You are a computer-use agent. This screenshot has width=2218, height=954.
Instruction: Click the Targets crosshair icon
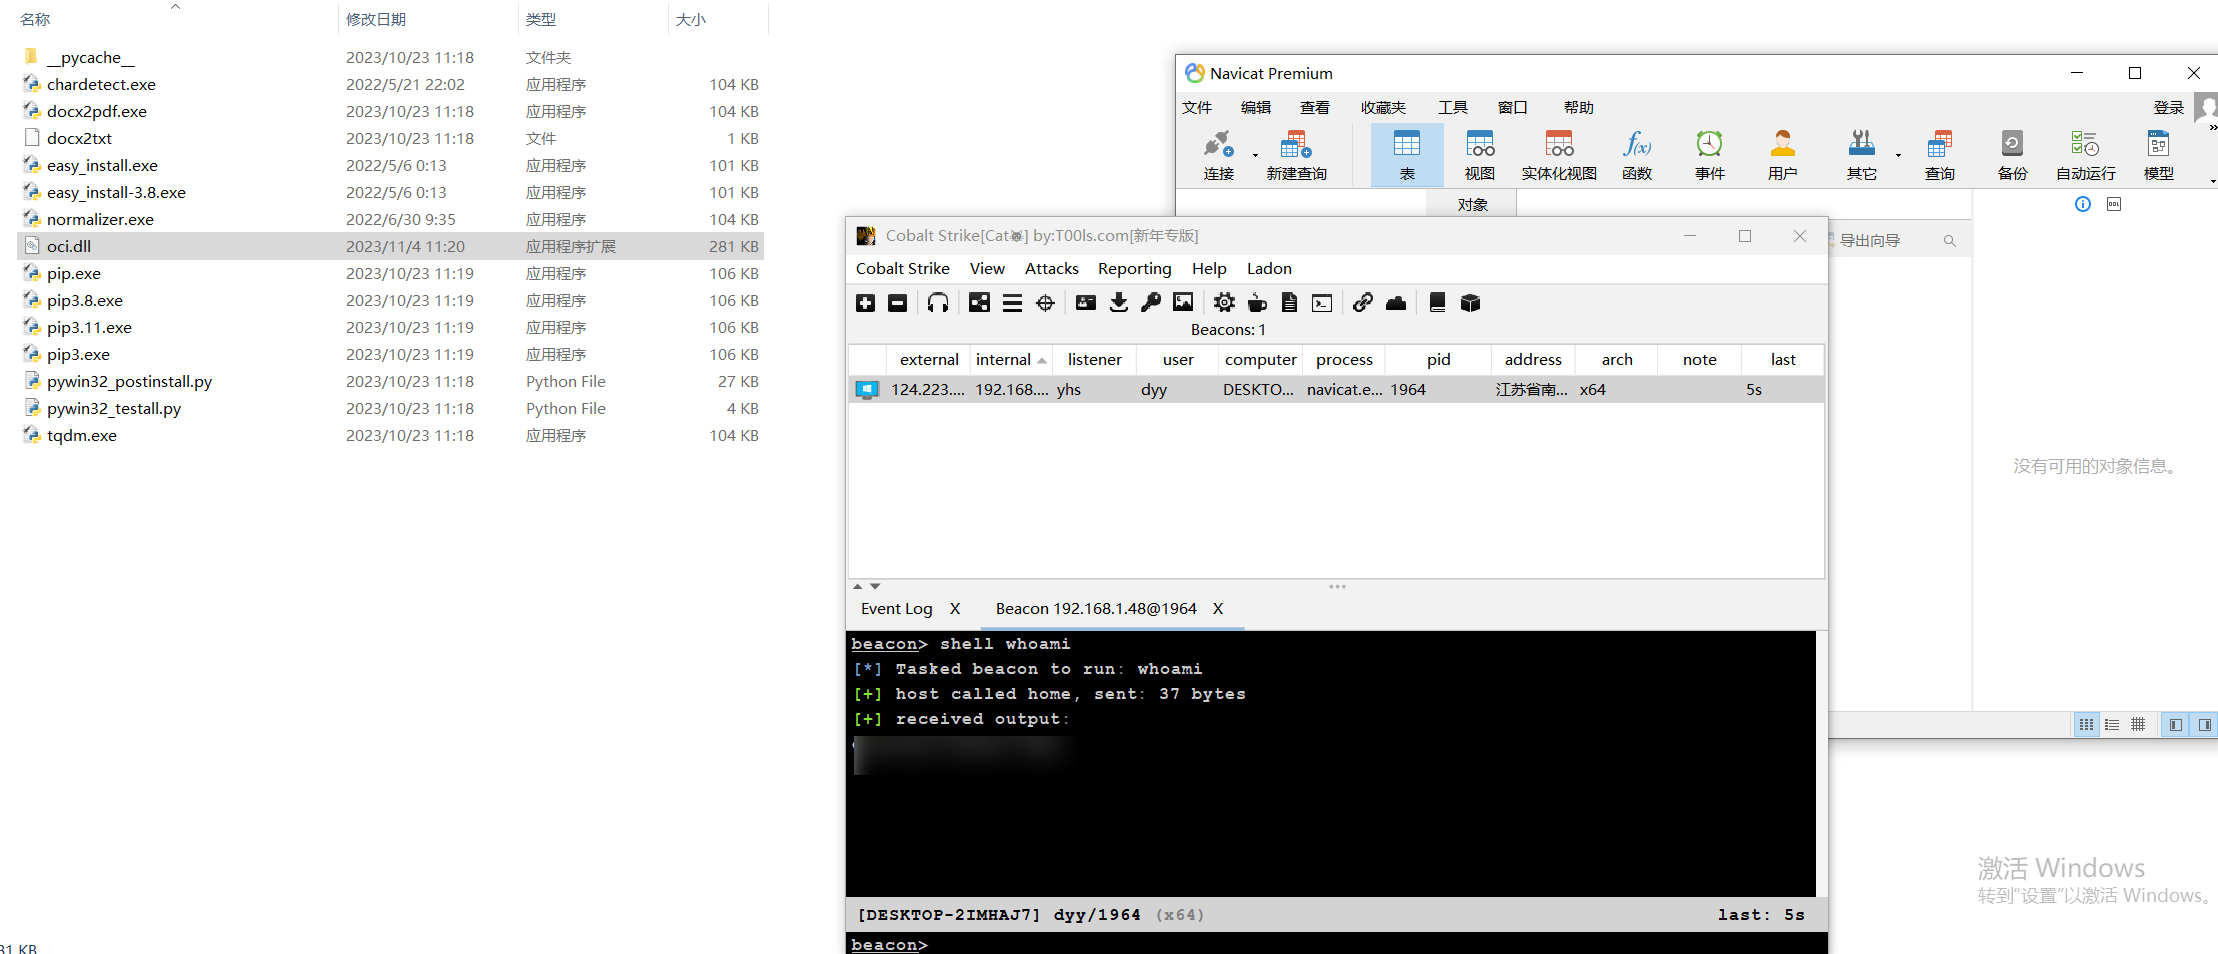[1045, 303]
